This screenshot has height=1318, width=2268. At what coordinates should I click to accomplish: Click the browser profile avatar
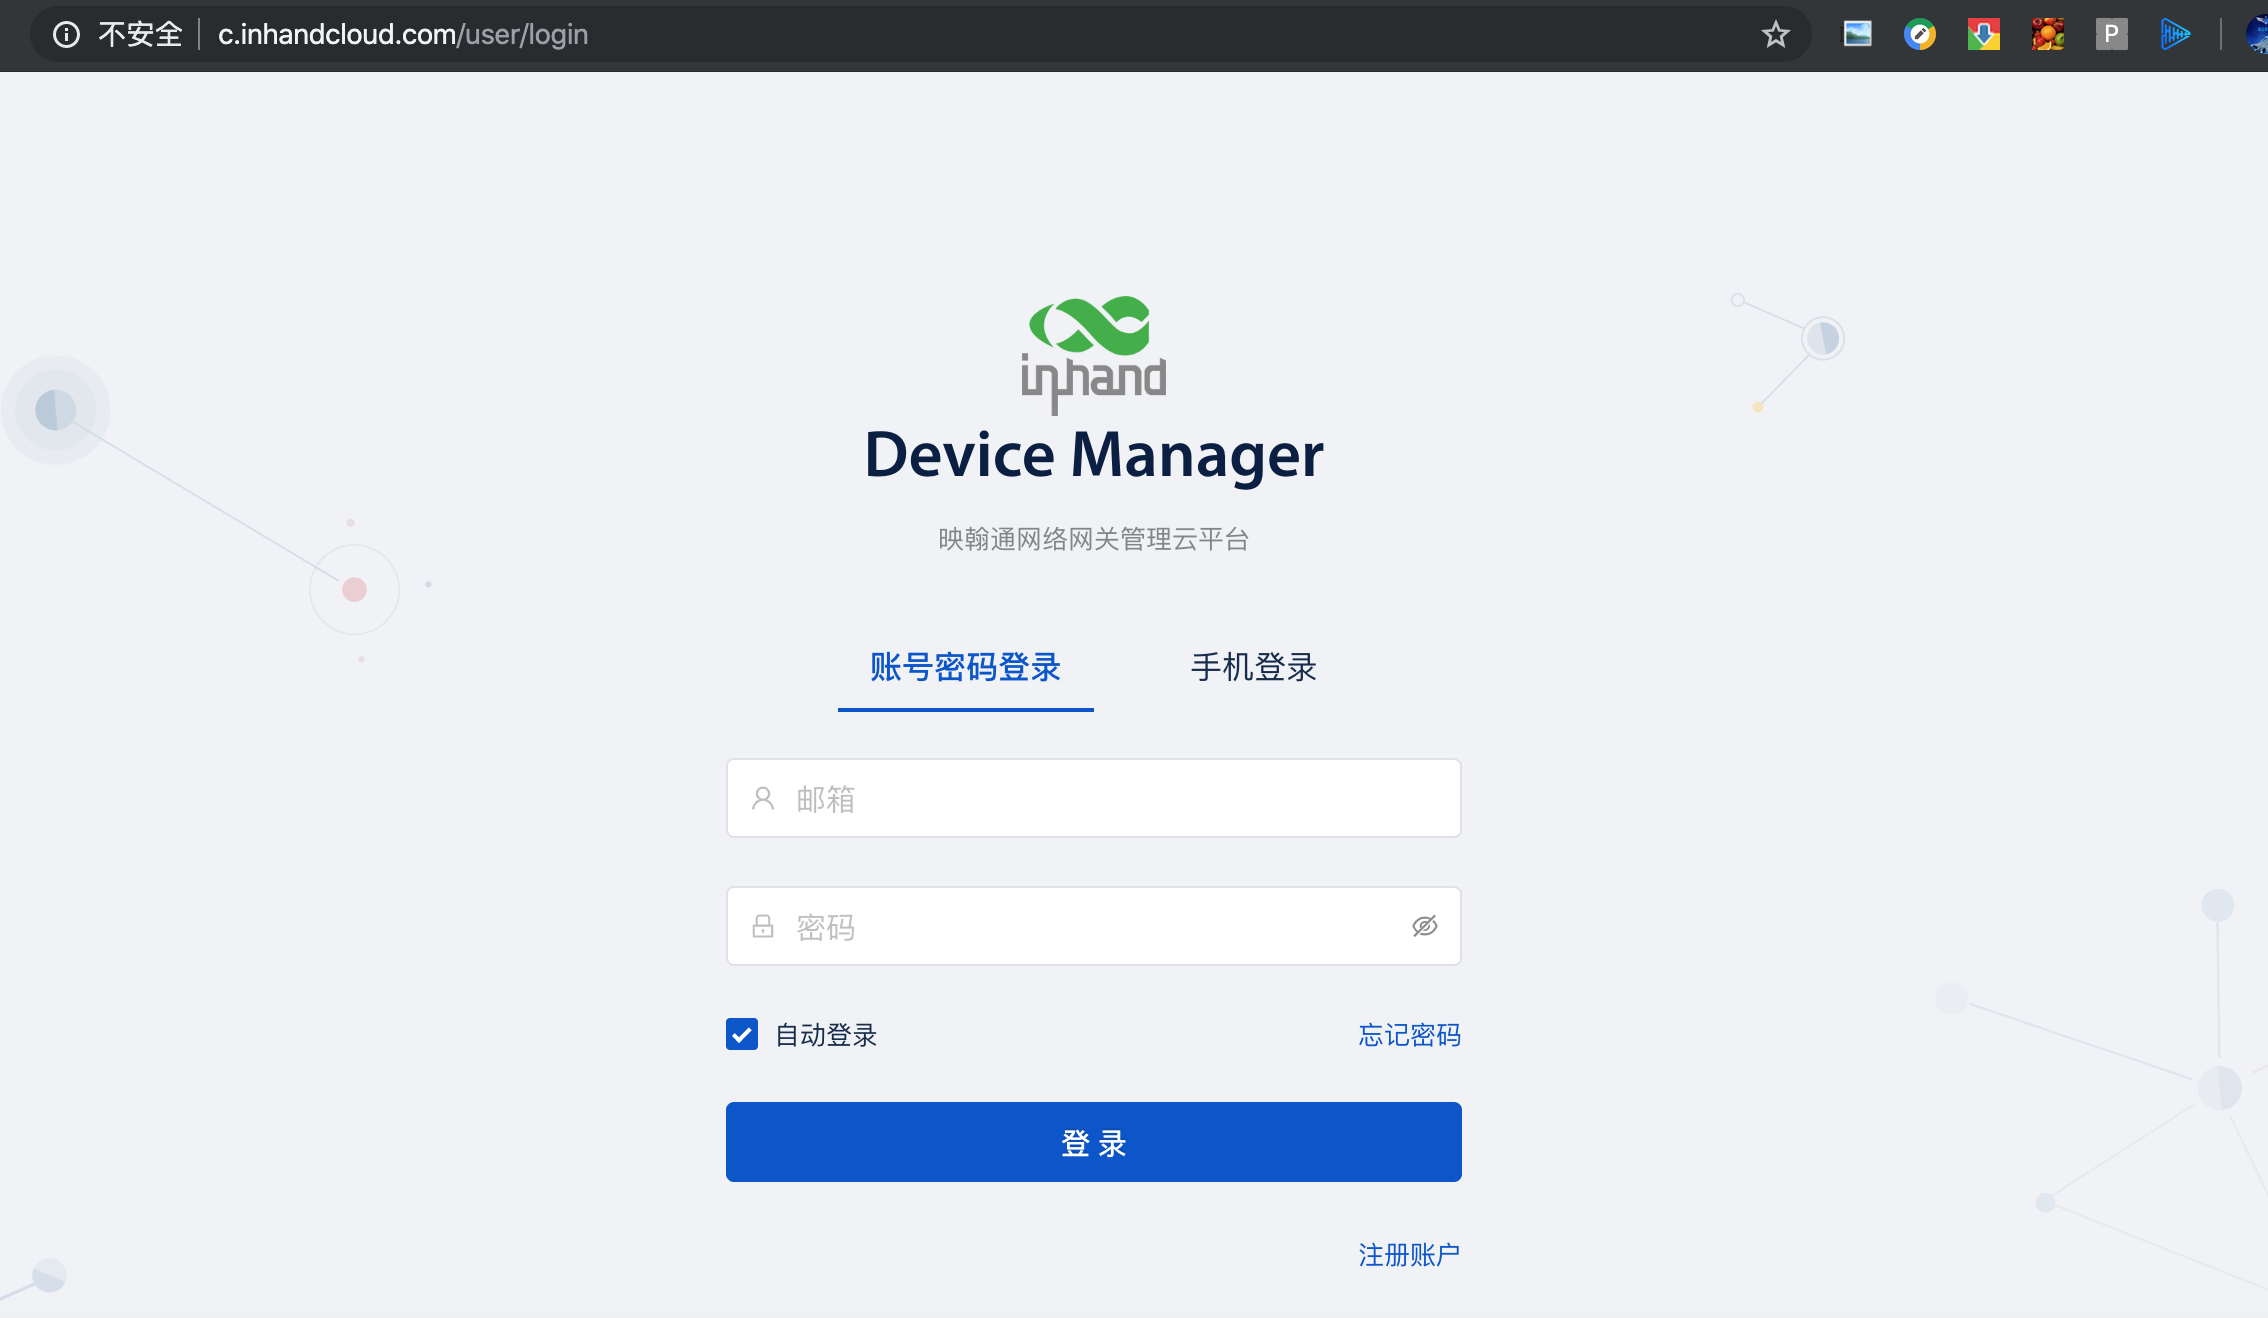point(2256,35)
